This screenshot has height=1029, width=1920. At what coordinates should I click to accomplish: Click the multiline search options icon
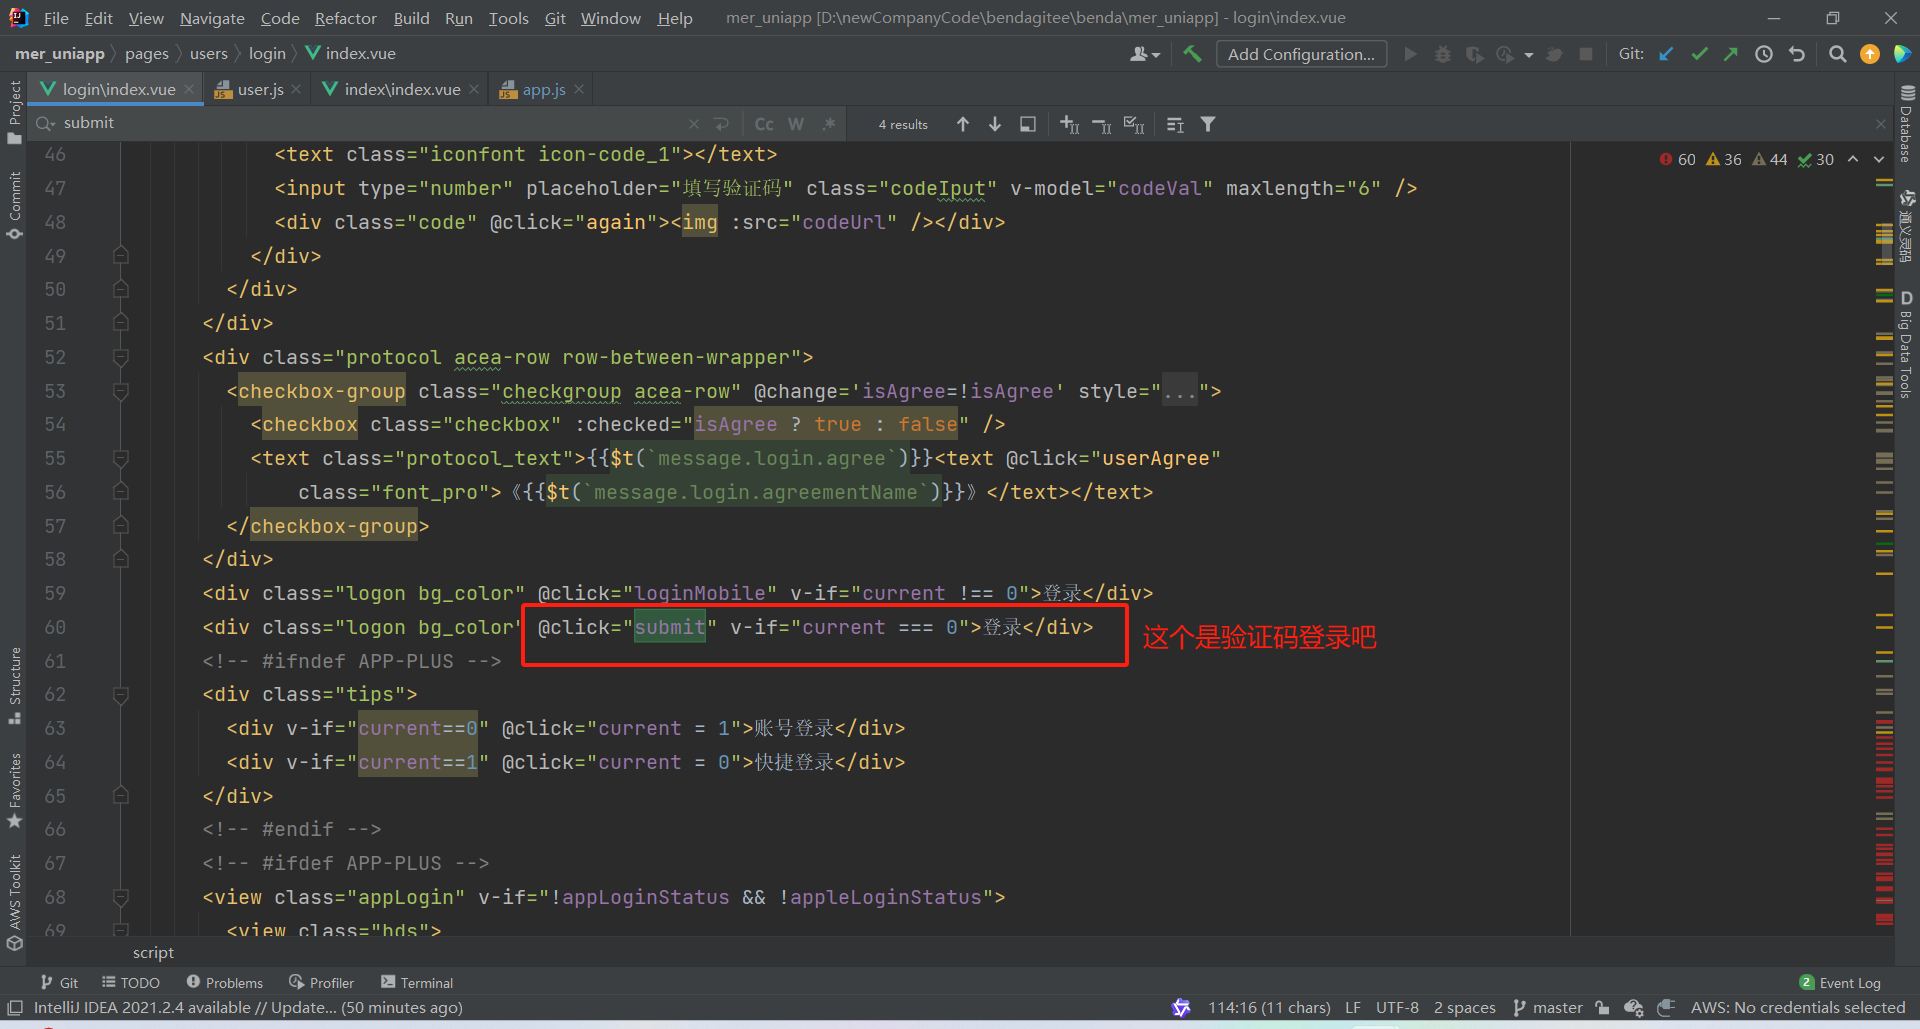click(1175, 124)
